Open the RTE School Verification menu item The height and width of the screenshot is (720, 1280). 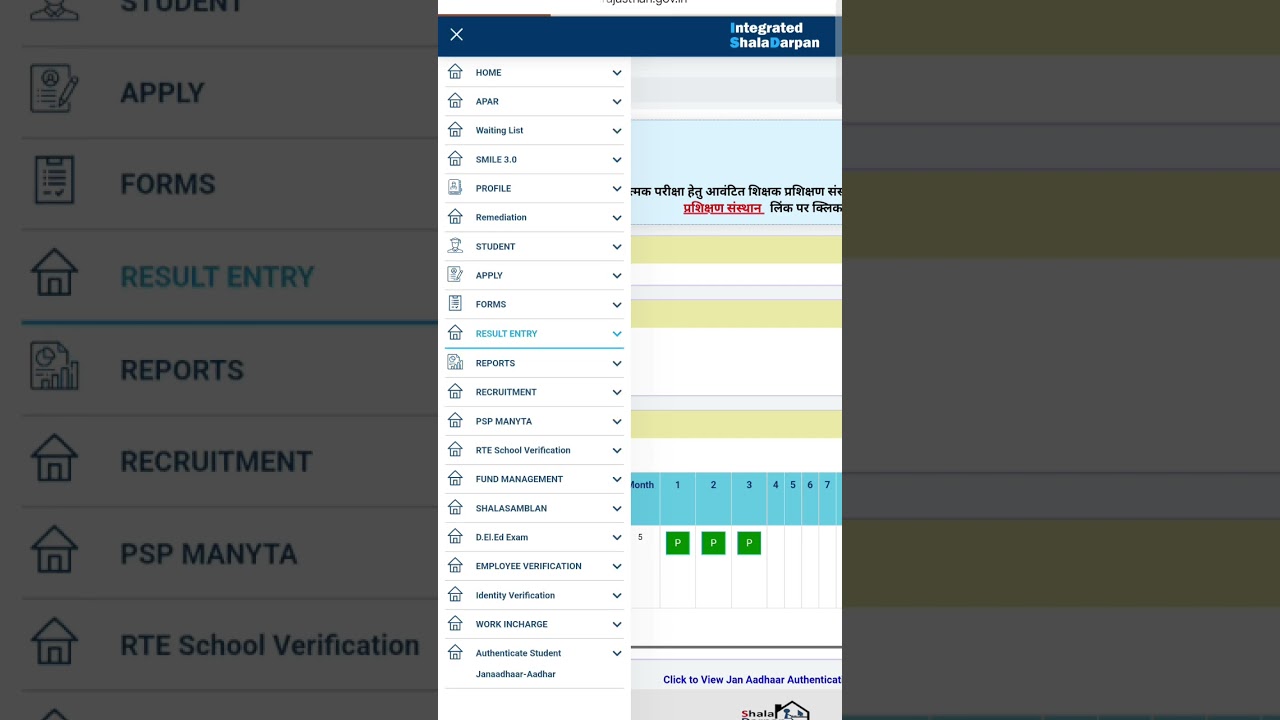(x=534, y=450)
